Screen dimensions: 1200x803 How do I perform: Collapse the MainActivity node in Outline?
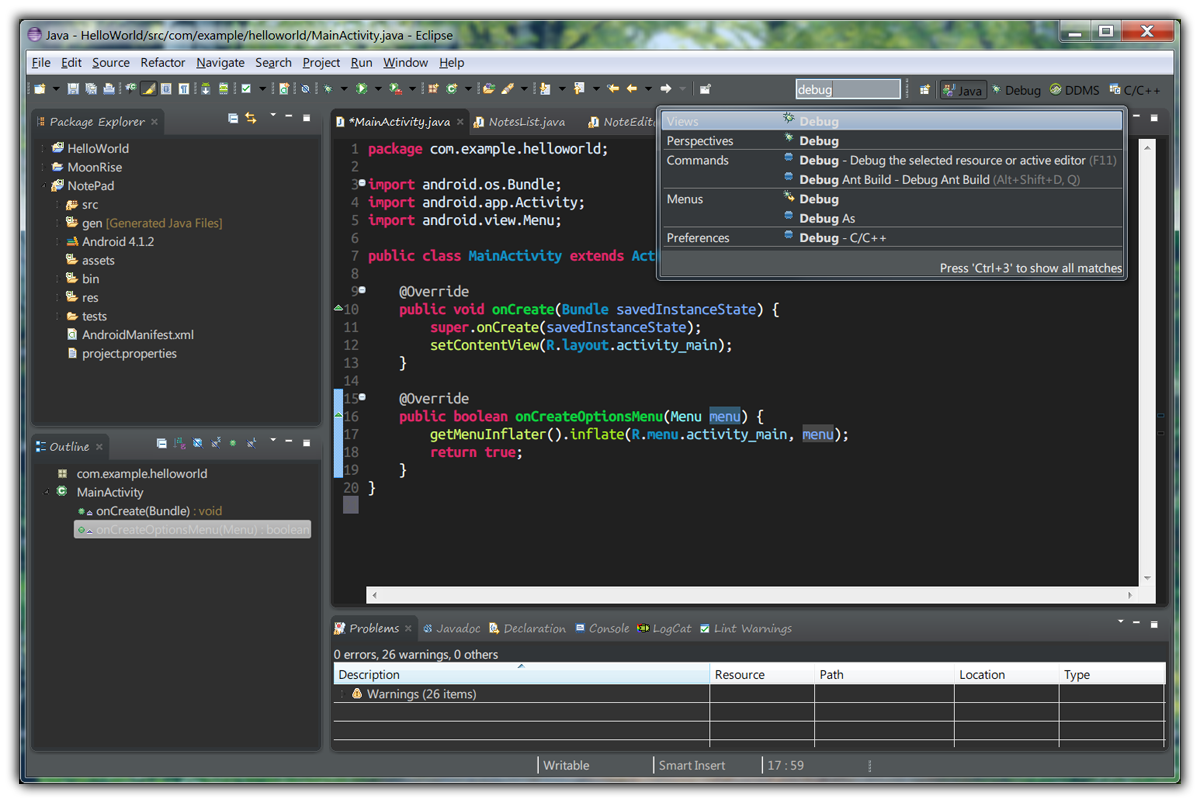pos(46,492)
